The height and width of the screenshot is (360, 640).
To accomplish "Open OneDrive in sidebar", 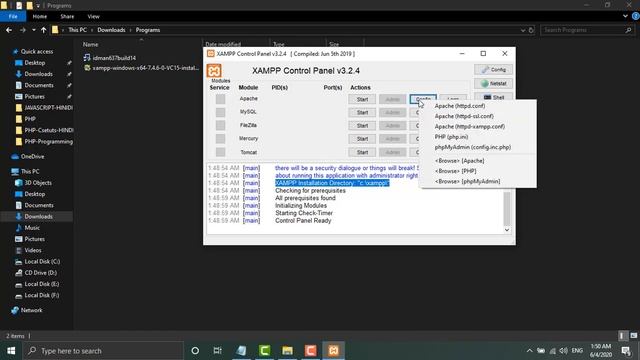I will point(28,156).
